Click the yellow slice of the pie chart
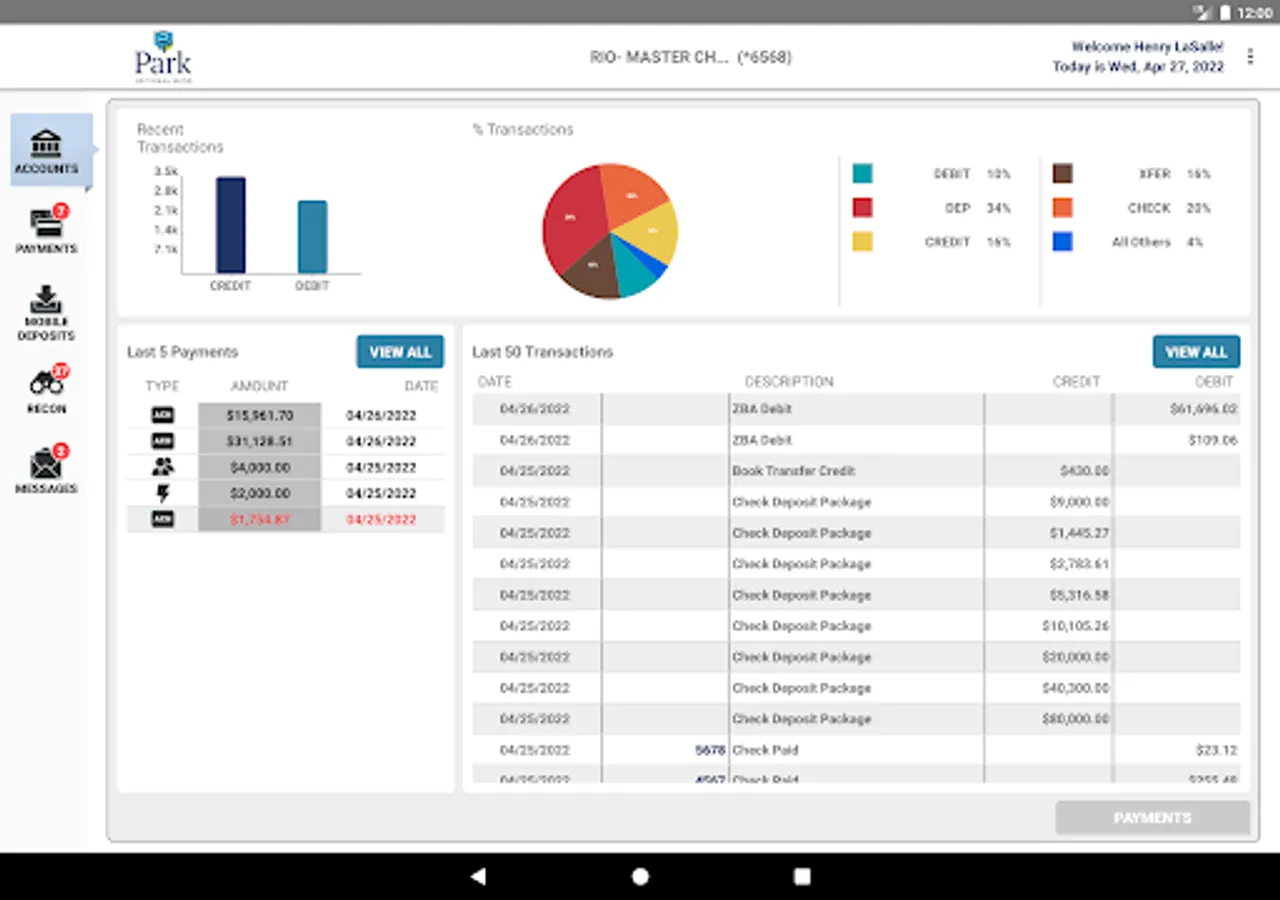The height and width of the screenshot is (900, 1280). pyautogui.click(x=651, y=234)
